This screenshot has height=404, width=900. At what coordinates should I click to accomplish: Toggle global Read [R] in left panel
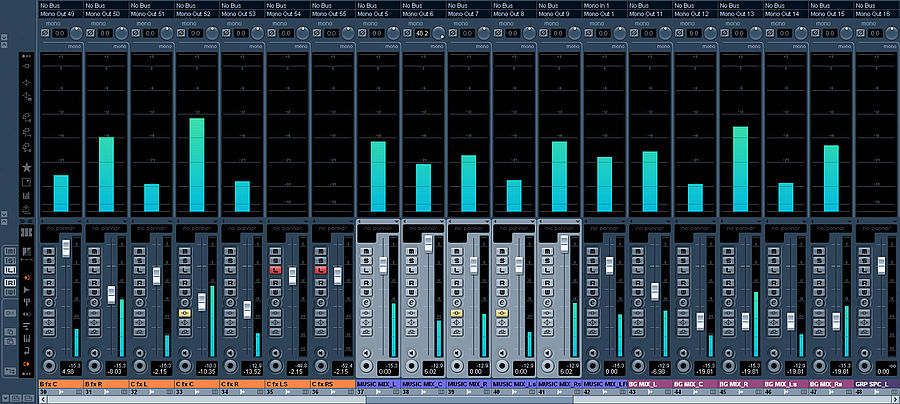(10, 282)
